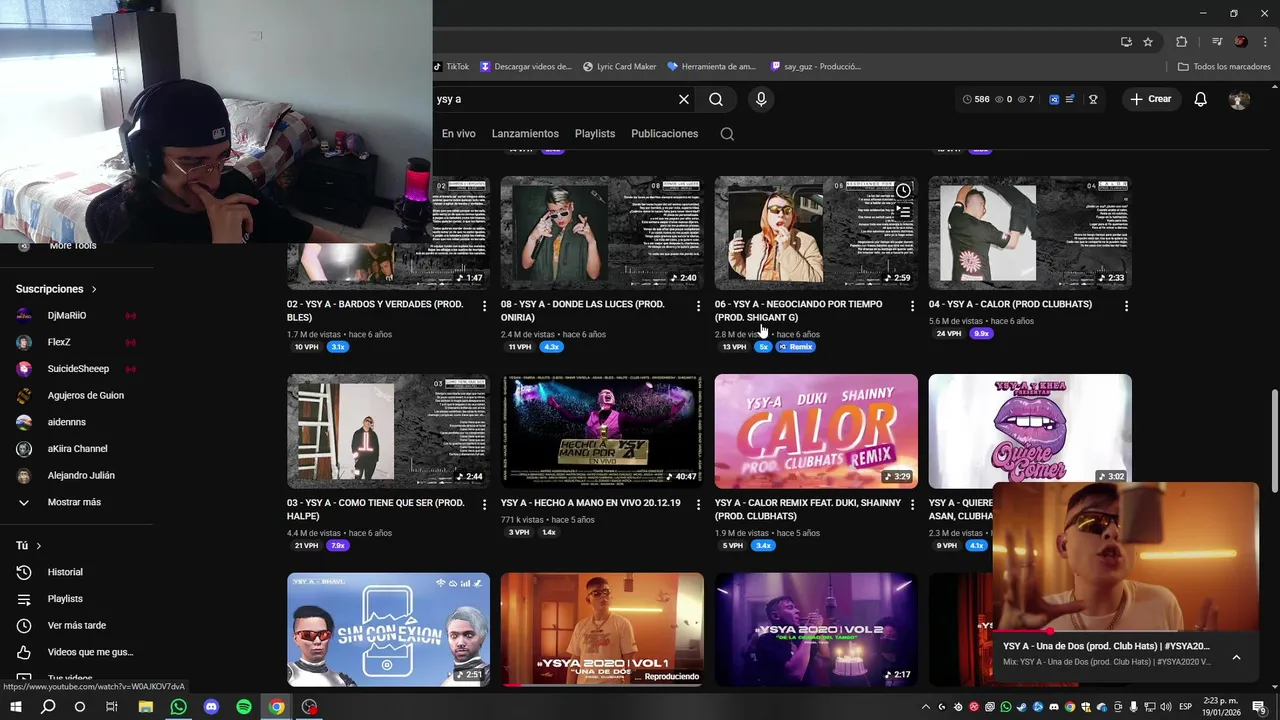Switch to the Publicaciones tab
The image size is (1280, 720).
(x=665, y=133)
